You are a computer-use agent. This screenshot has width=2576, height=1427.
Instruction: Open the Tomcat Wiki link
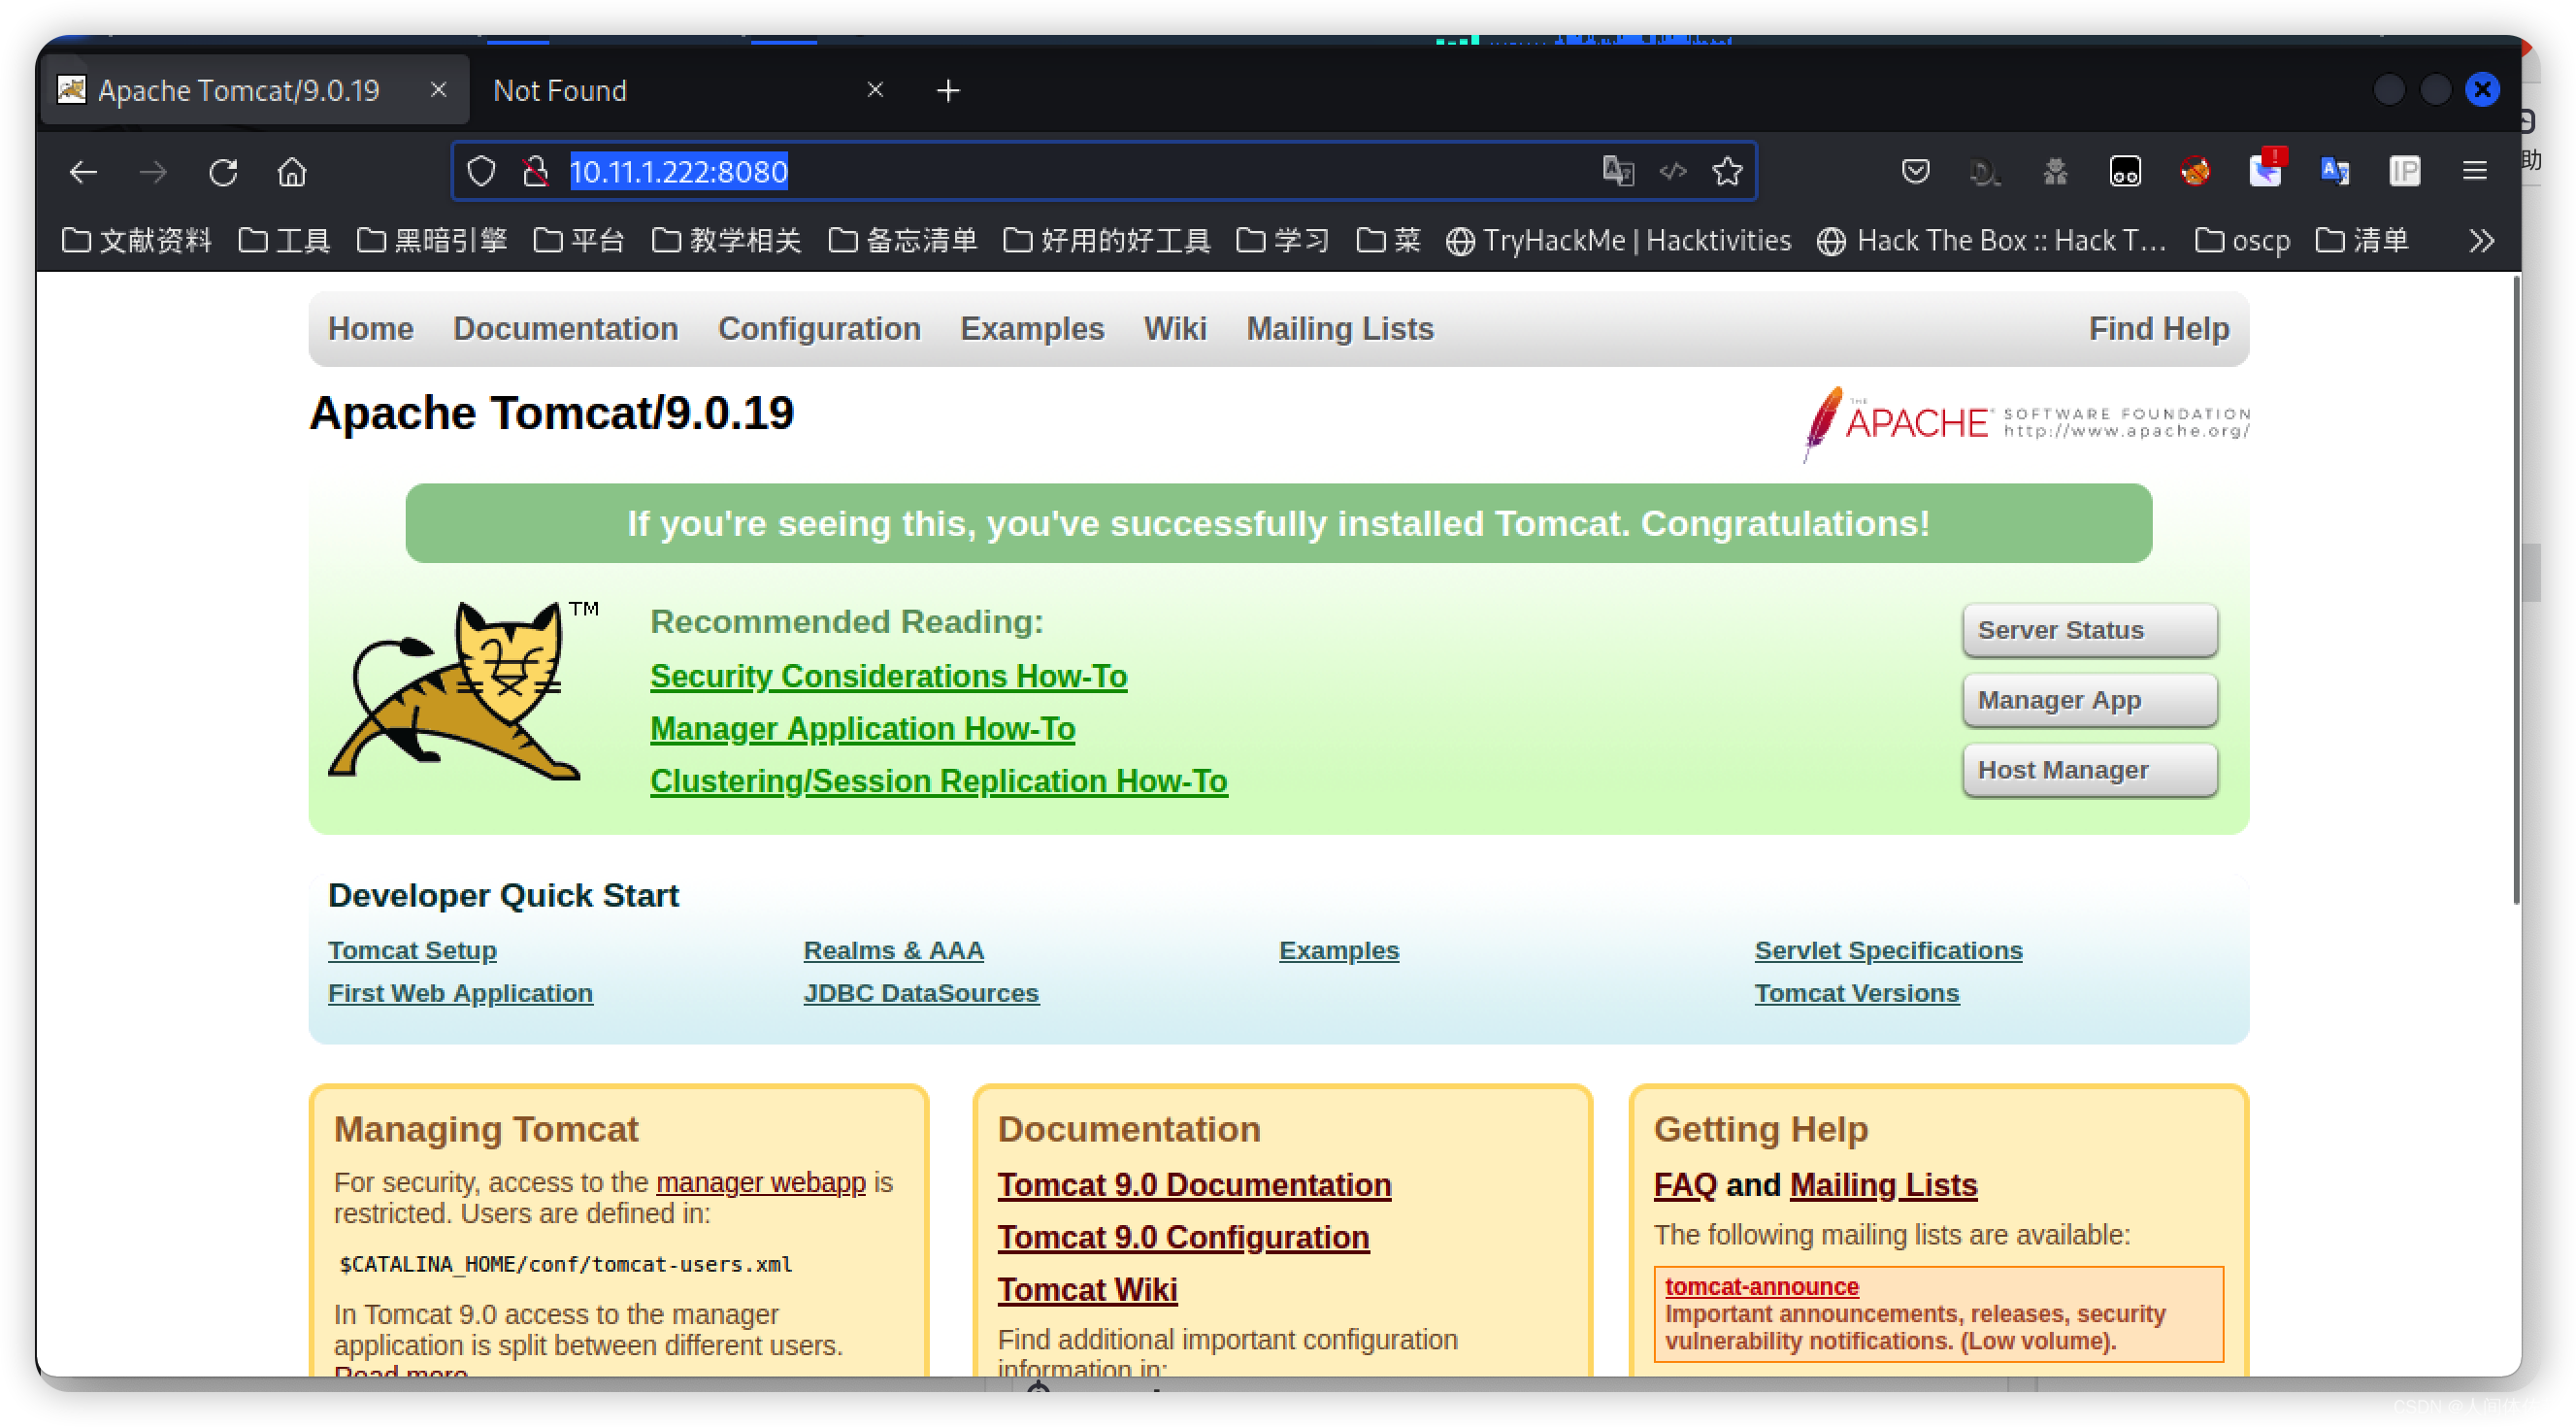pyautogui.click(x=1087, y=1290)
